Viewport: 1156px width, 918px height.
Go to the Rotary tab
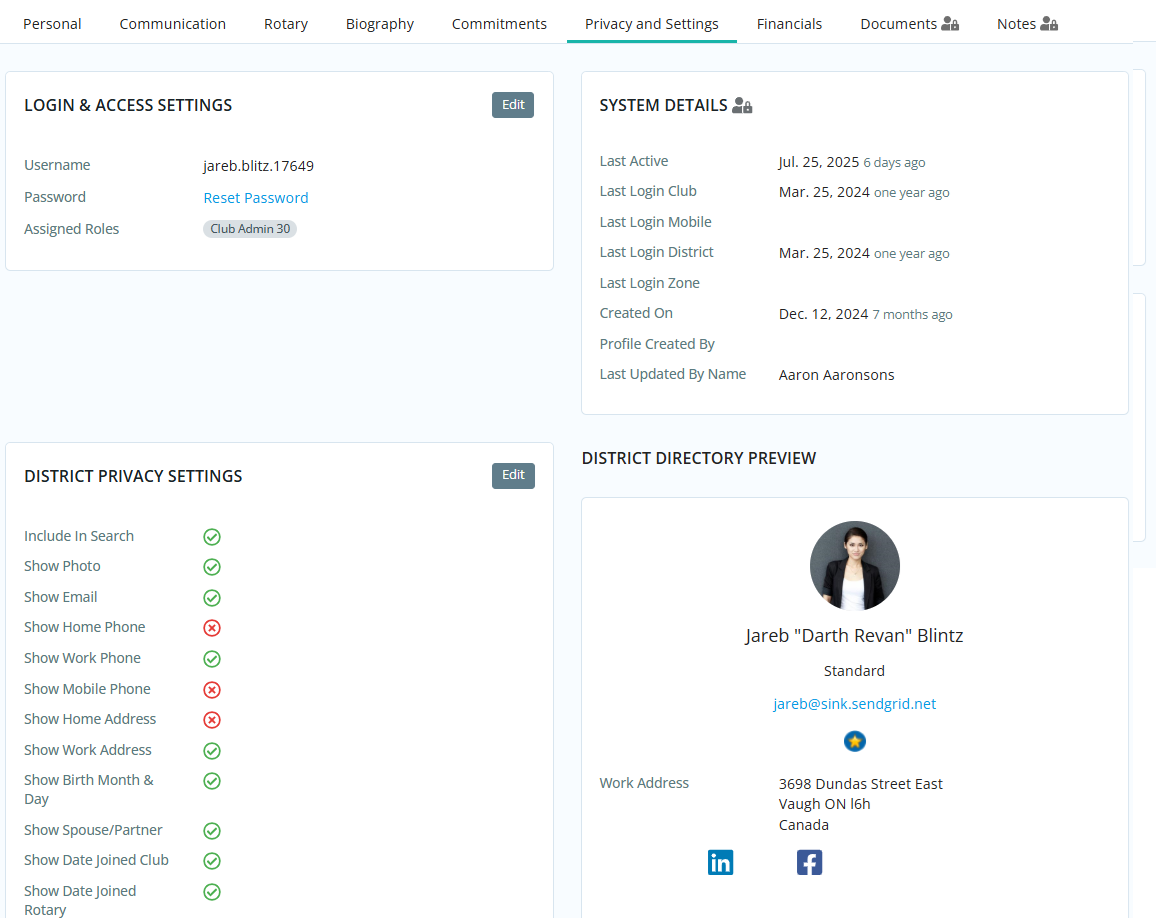[x=286, y=24]
